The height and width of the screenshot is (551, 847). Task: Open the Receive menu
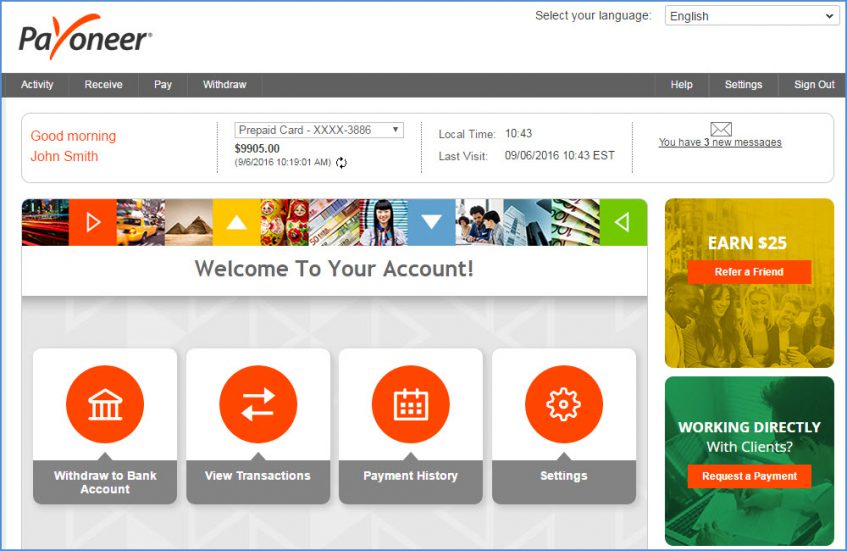103,85
